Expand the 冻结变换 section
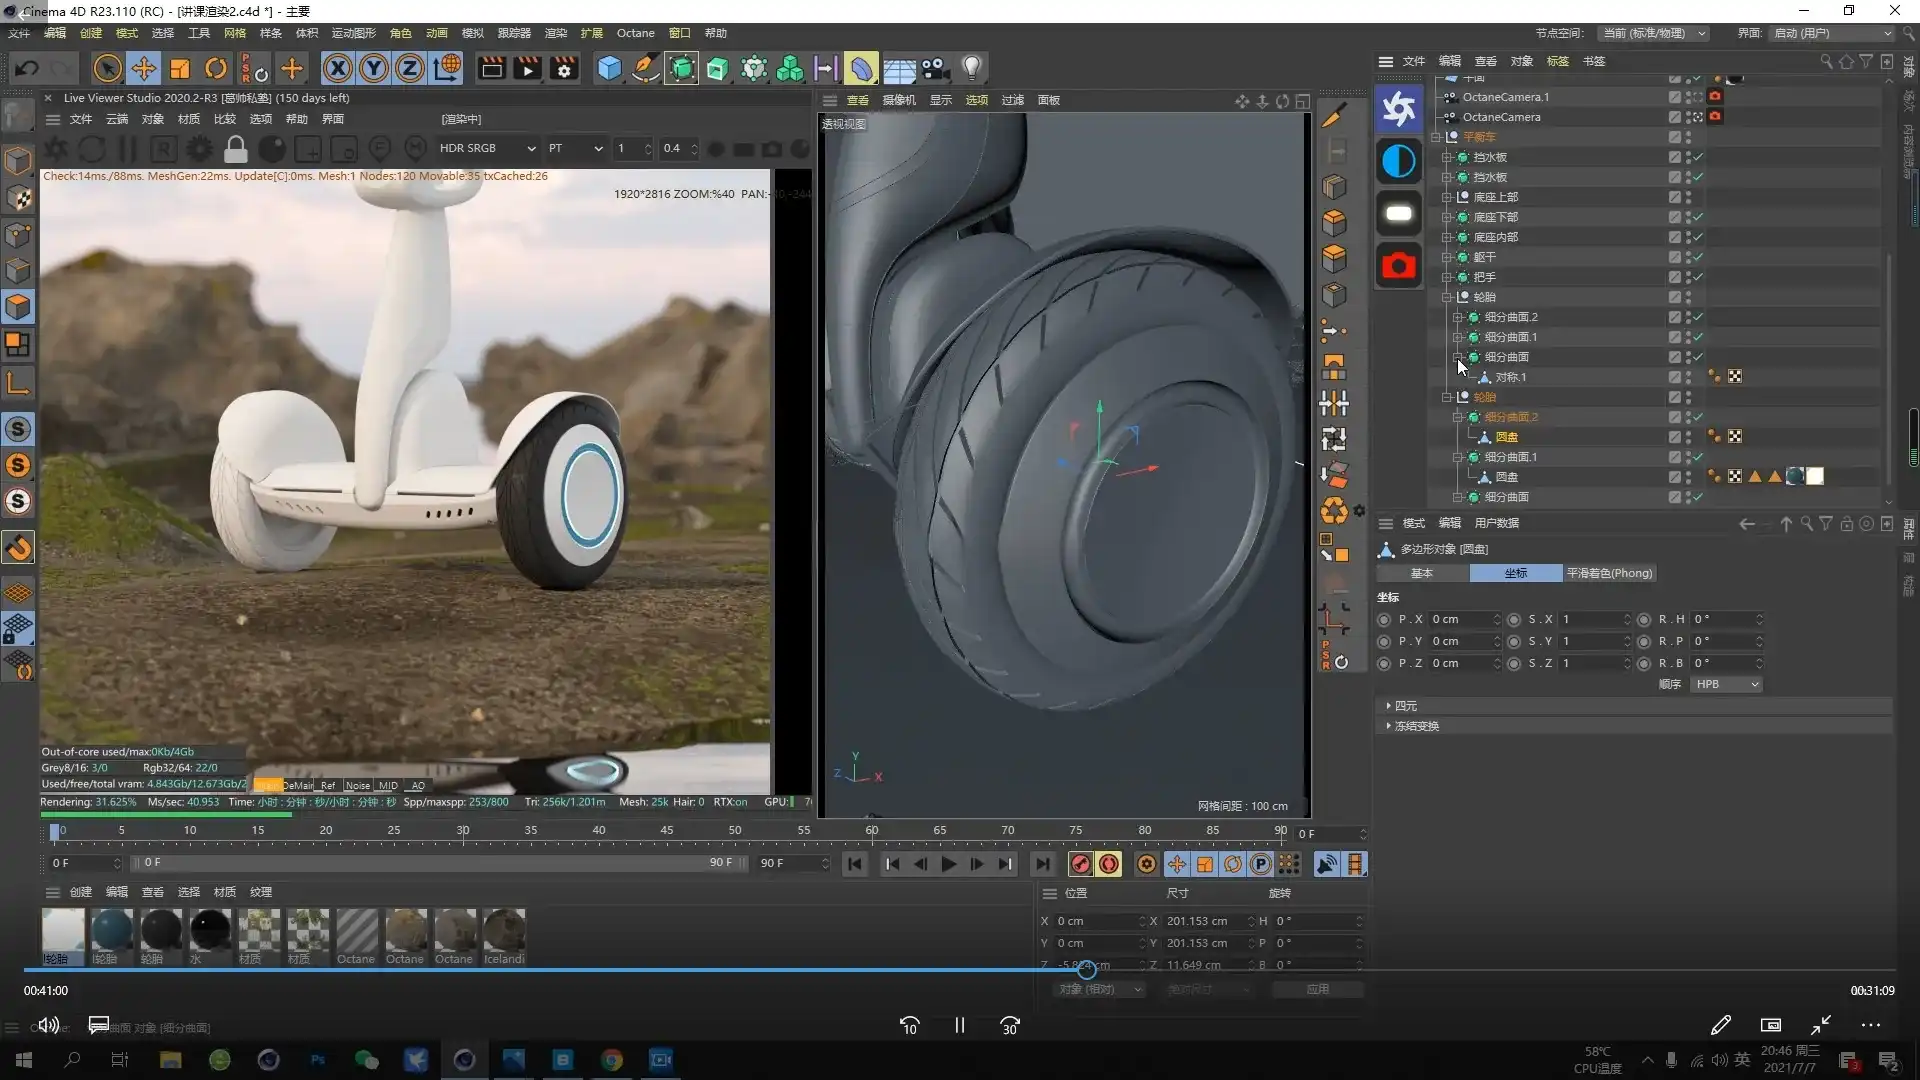Image resolution: width=1920 pixels, height=1080 pixels. tap(1416, 726)
